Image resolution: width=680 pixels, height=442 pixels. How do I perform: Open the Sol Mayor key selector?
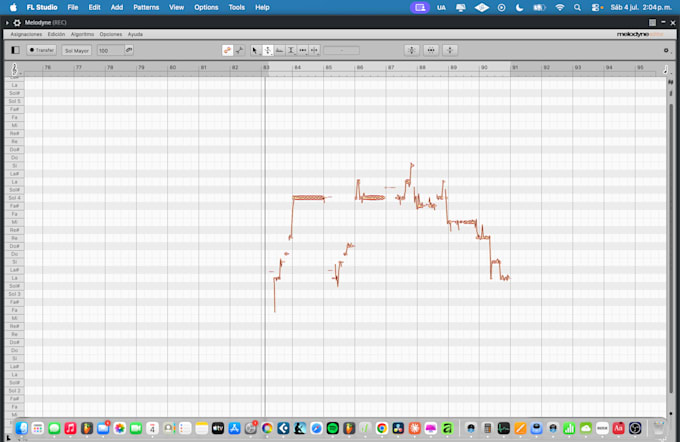[76, 51]
